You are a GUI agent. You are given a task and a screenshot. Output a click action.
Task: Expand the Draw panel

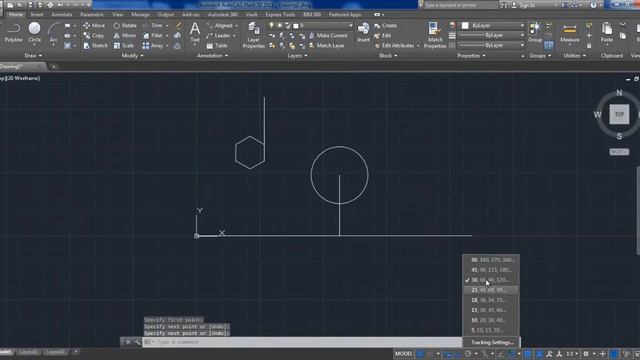(x=33, y=56)
